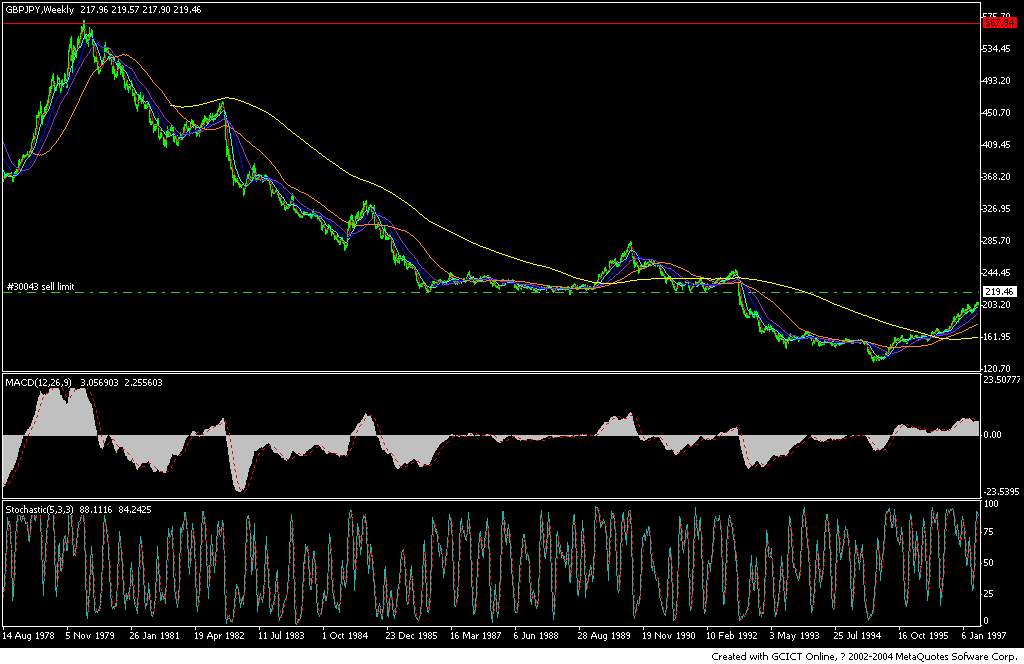Click the white 219.46 current price label

point(1000,292)
